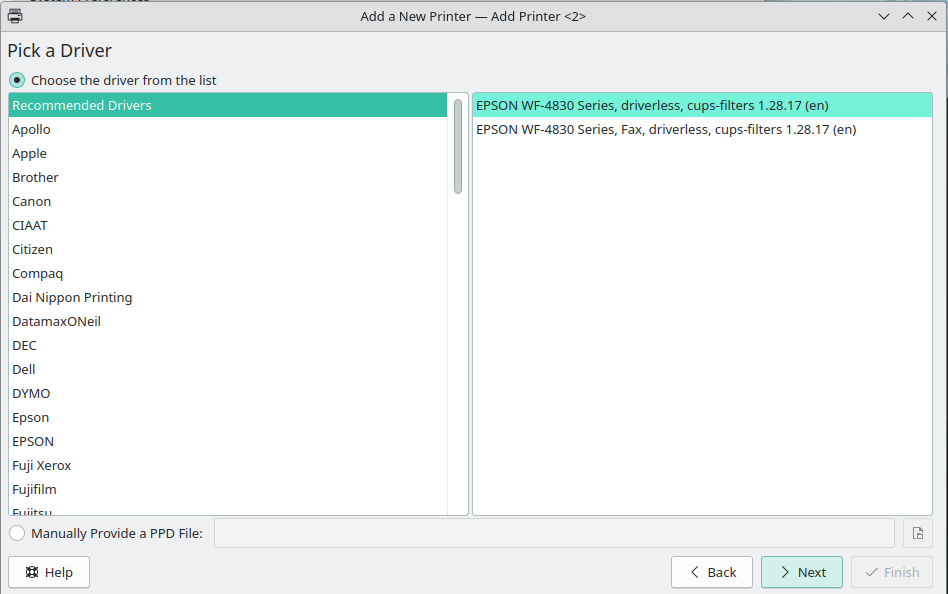The height and width of the screenshot is (594, 948).
Task: Select DatamaxONeil manufacturer
Action: [x=228, y=321]
